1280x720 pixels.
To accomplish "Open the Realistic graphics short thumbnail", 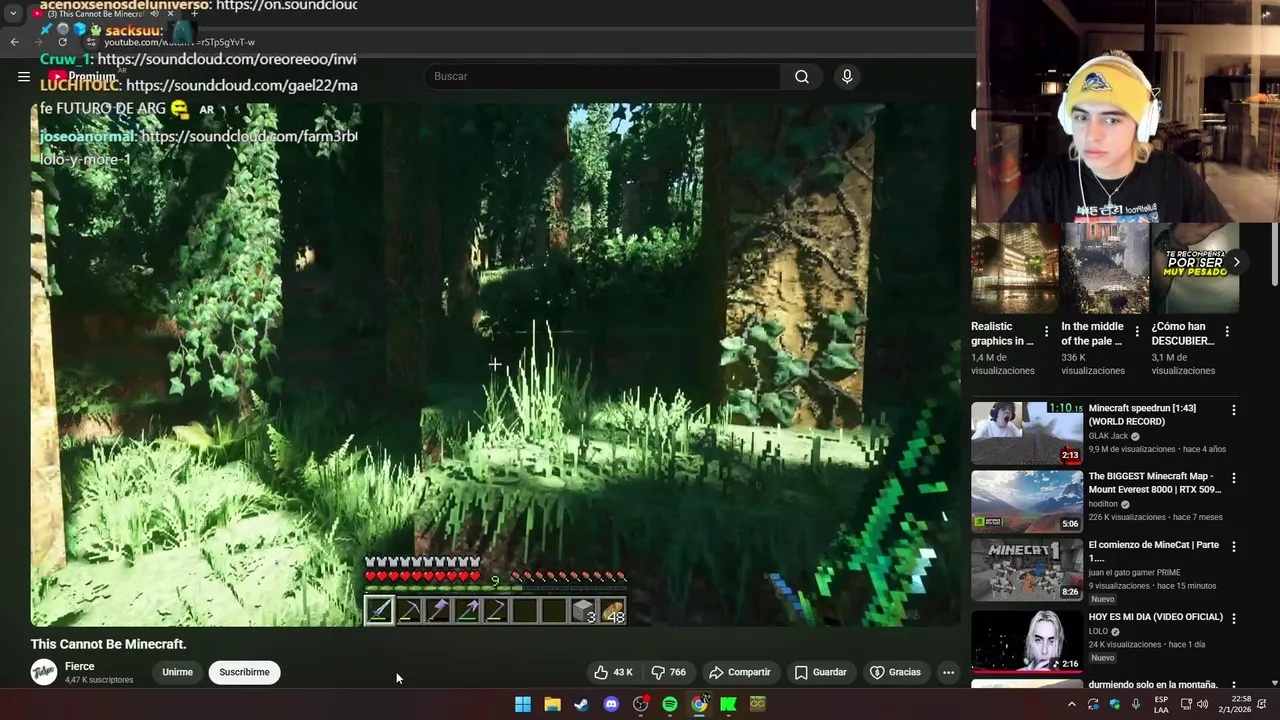I will pos(1014,268).
